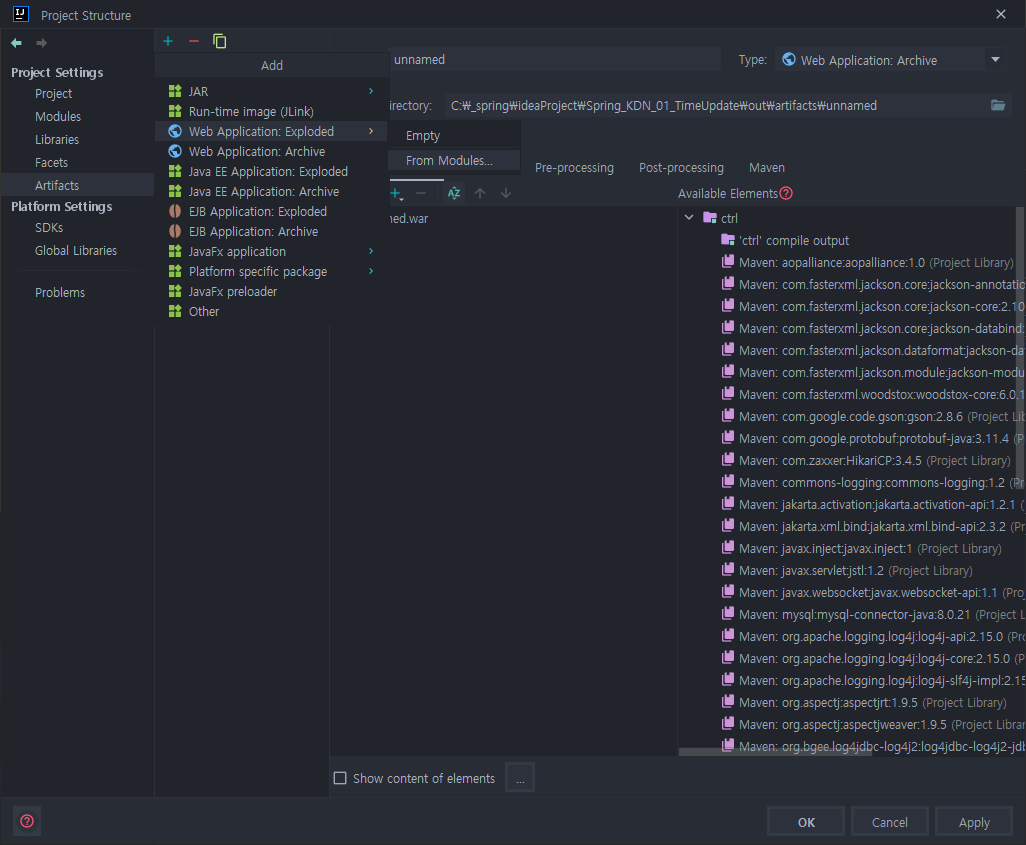Image resolution: width=1026 pixels, height=845 pixels.
Task: Switch to the Pre-processing tab
Action: (x=574, y=168)
